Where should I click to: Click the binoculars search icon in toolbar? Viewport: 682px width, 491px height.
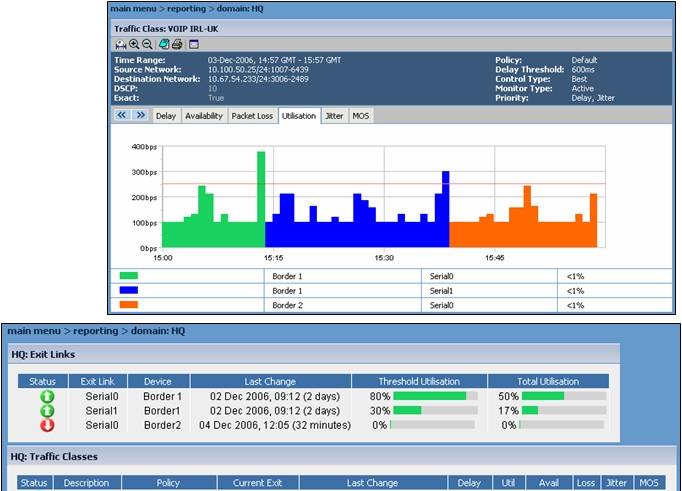point(120,44)
